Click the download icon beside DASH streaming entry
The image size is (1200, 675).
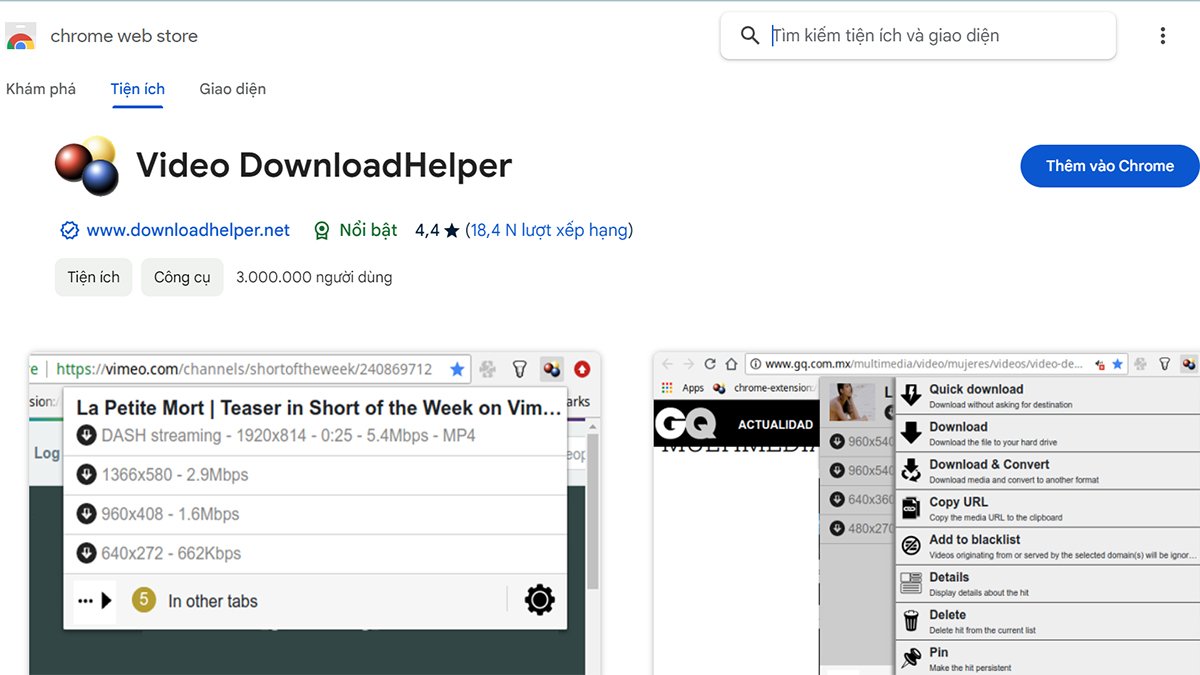click(x=87, y=435)
